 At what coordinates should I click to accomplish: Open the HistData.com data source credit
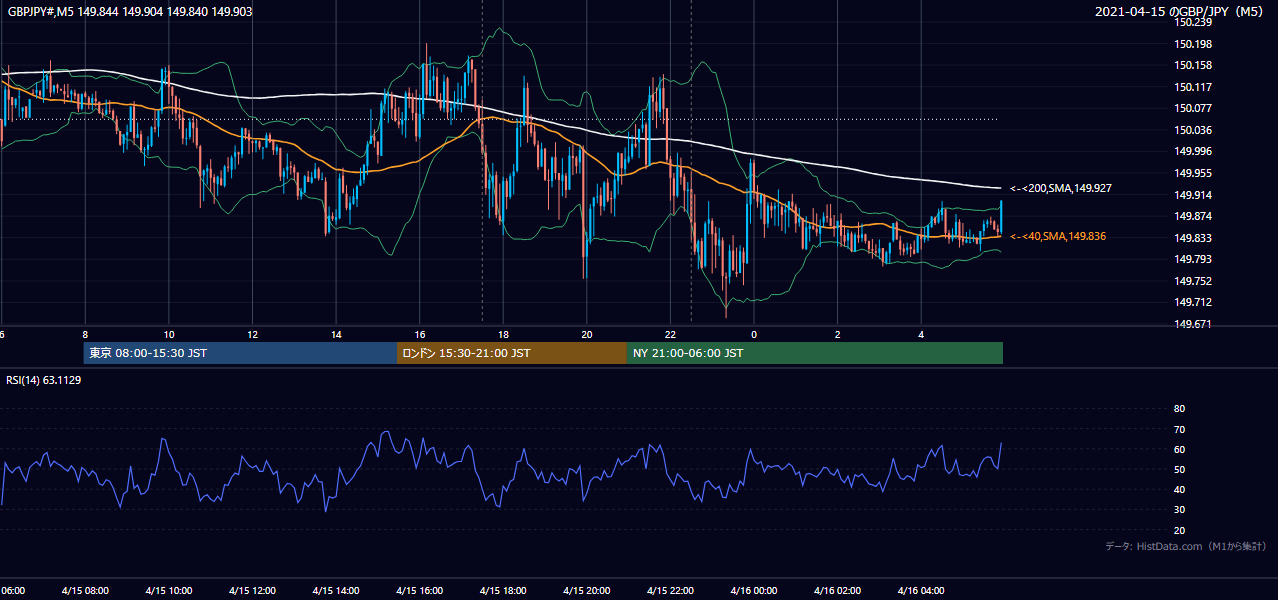1185,546
